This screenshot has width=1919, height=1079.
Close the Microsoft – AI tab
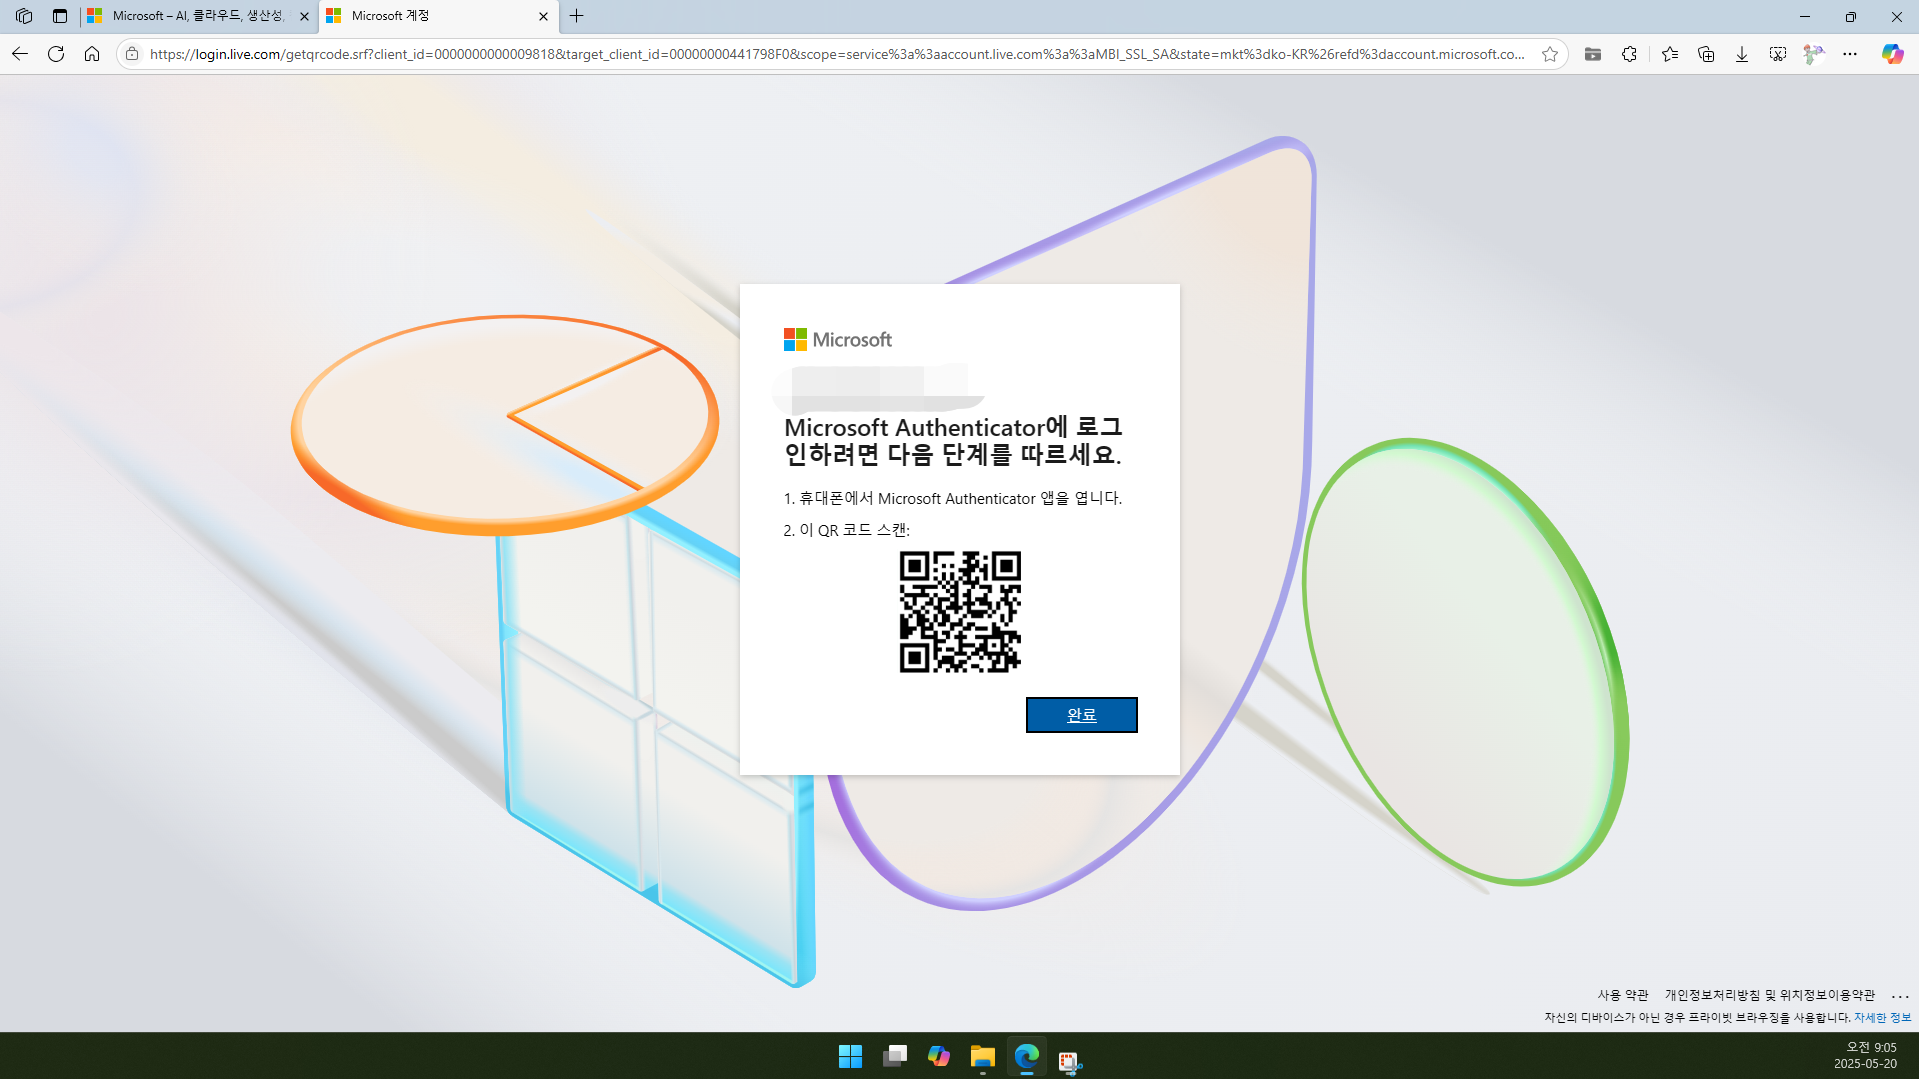tap(304, 16)
